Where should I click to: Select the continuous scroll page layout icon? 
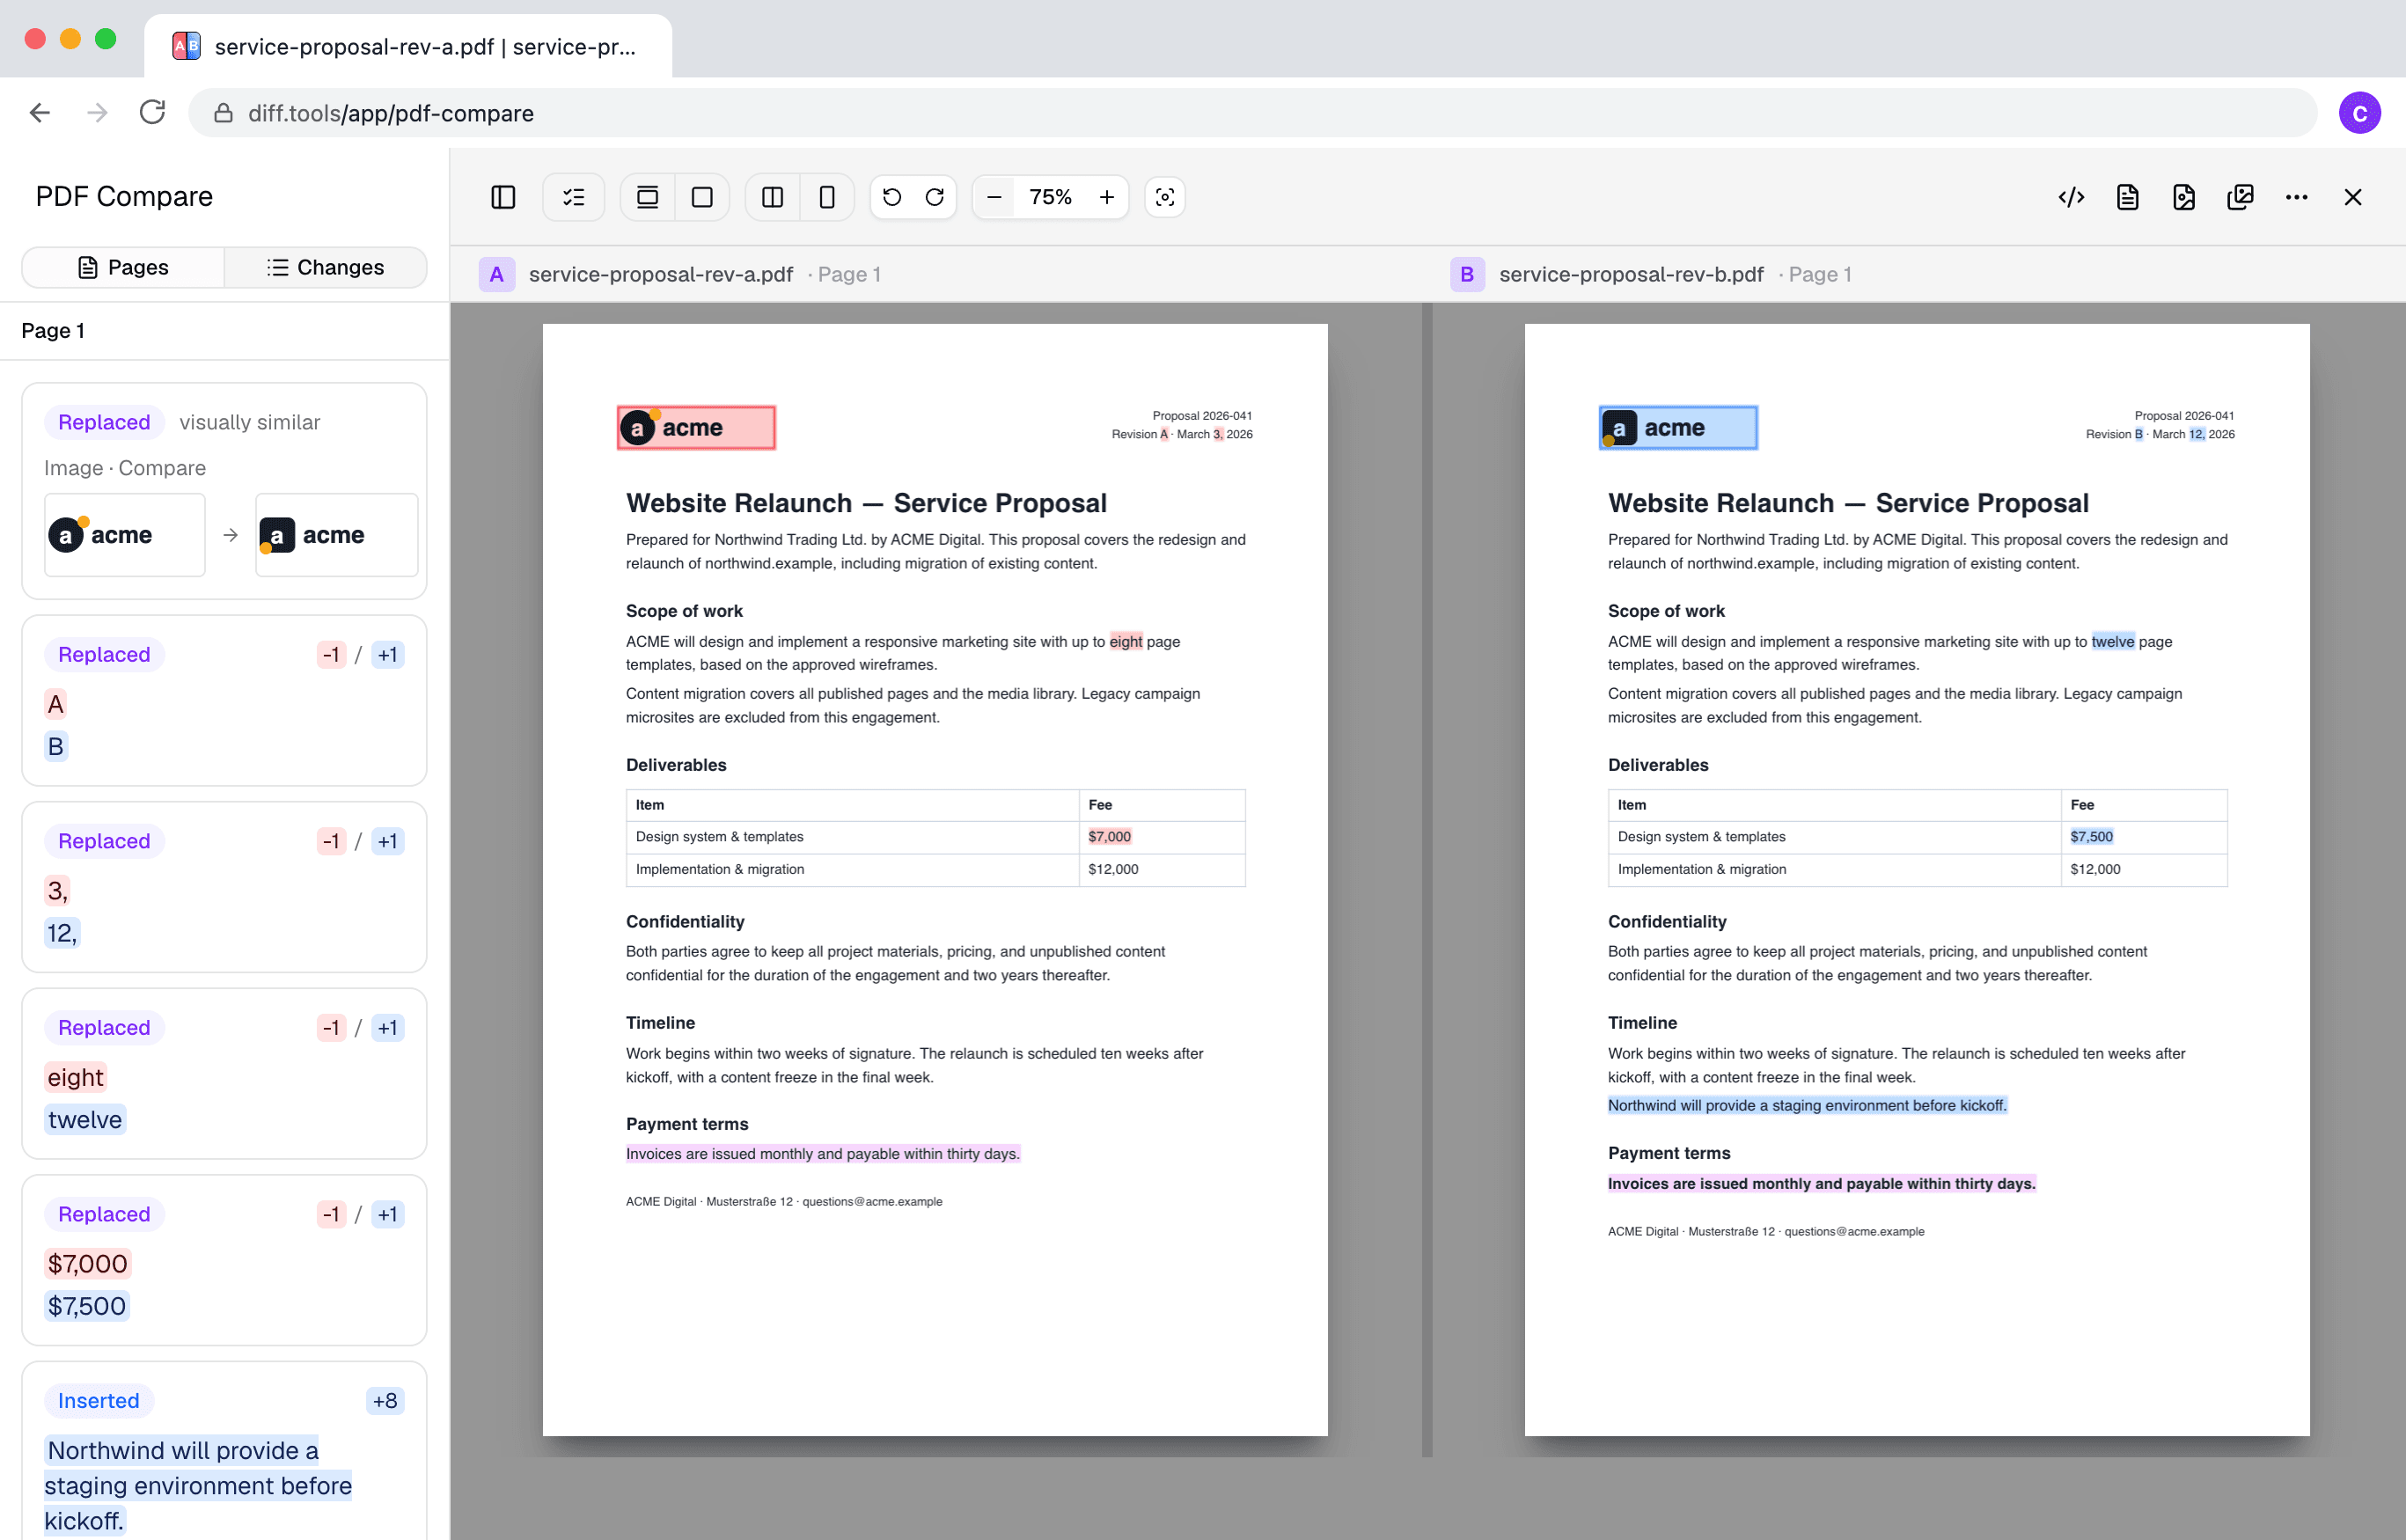[648, 197]
